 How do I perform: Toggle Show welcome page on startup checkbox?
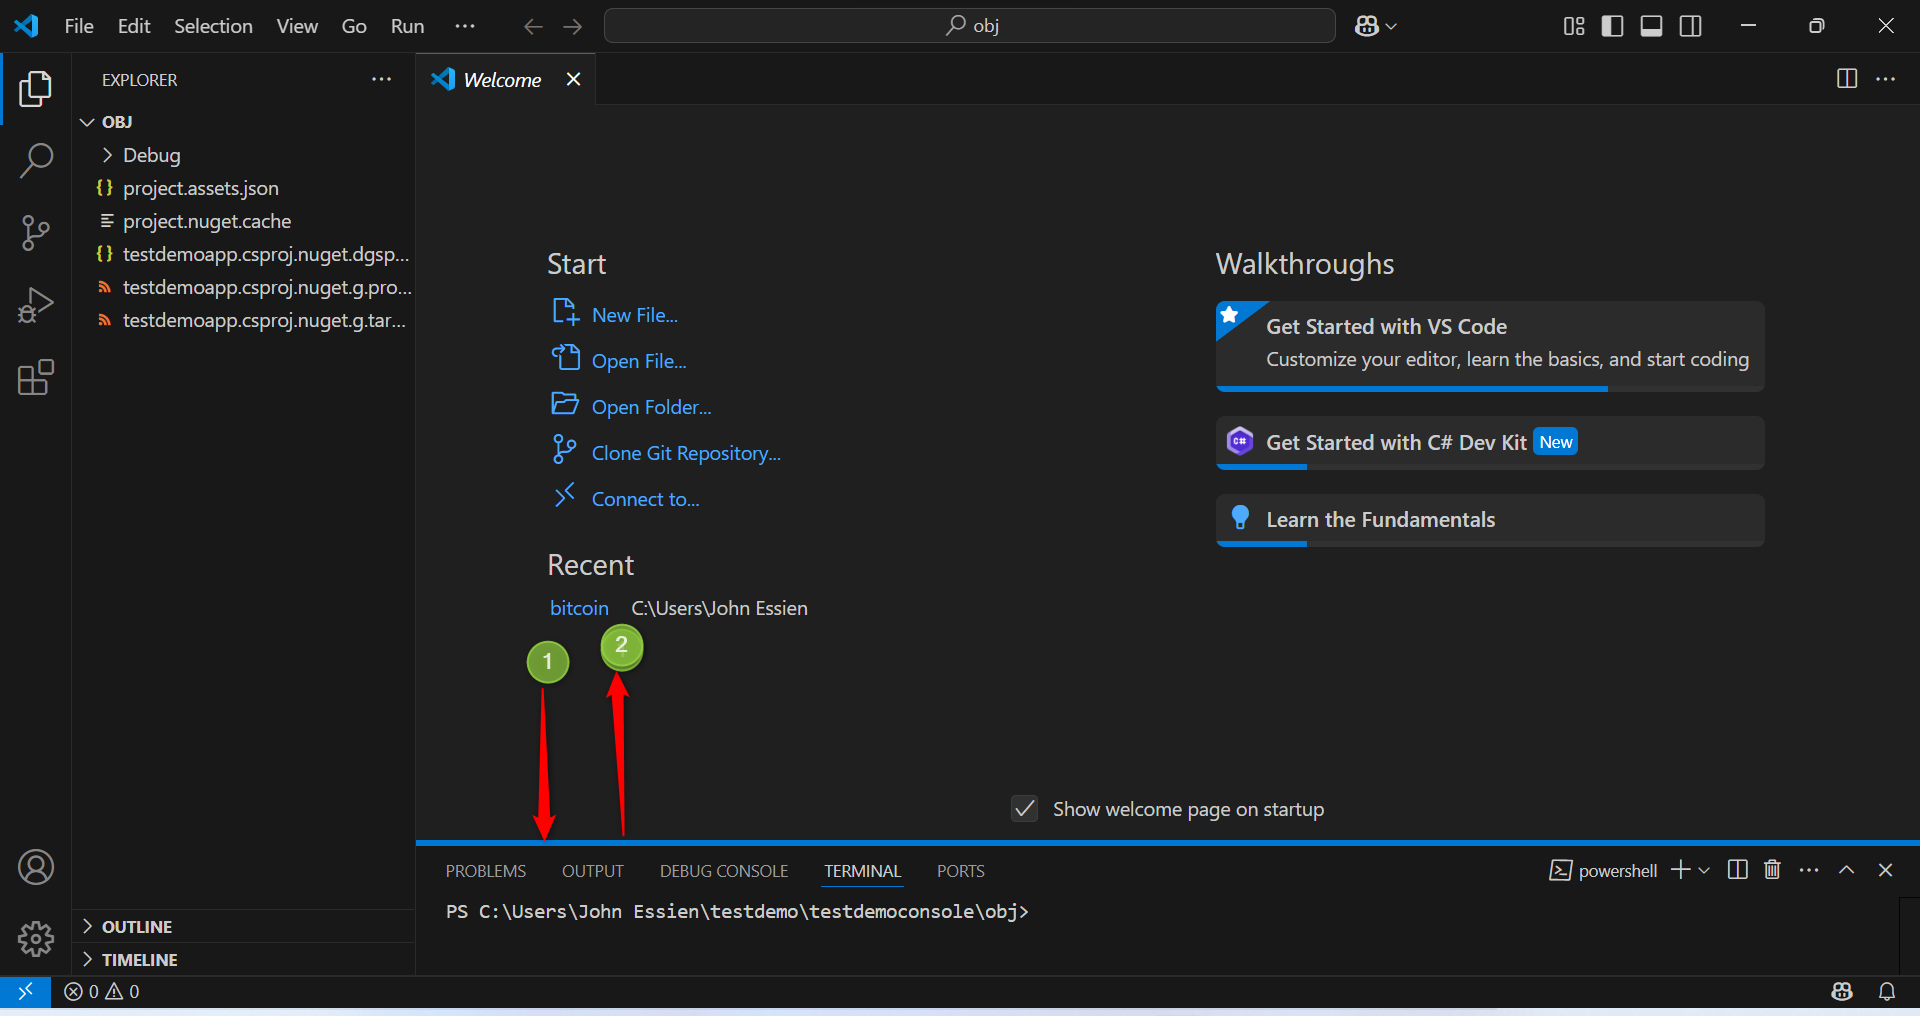(x=1025, y=809)
